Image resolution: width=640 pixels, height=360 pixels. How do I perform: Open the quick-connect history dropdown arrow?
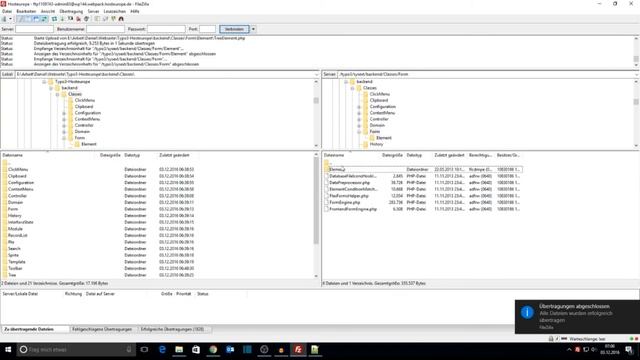pyautogui.click(x=253, y=29)
